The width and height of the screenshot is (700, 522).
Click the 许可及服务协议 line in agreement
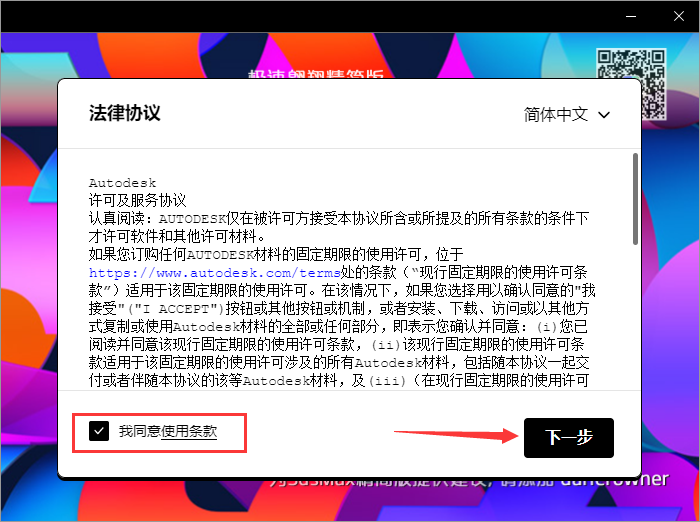click(138, 200)
